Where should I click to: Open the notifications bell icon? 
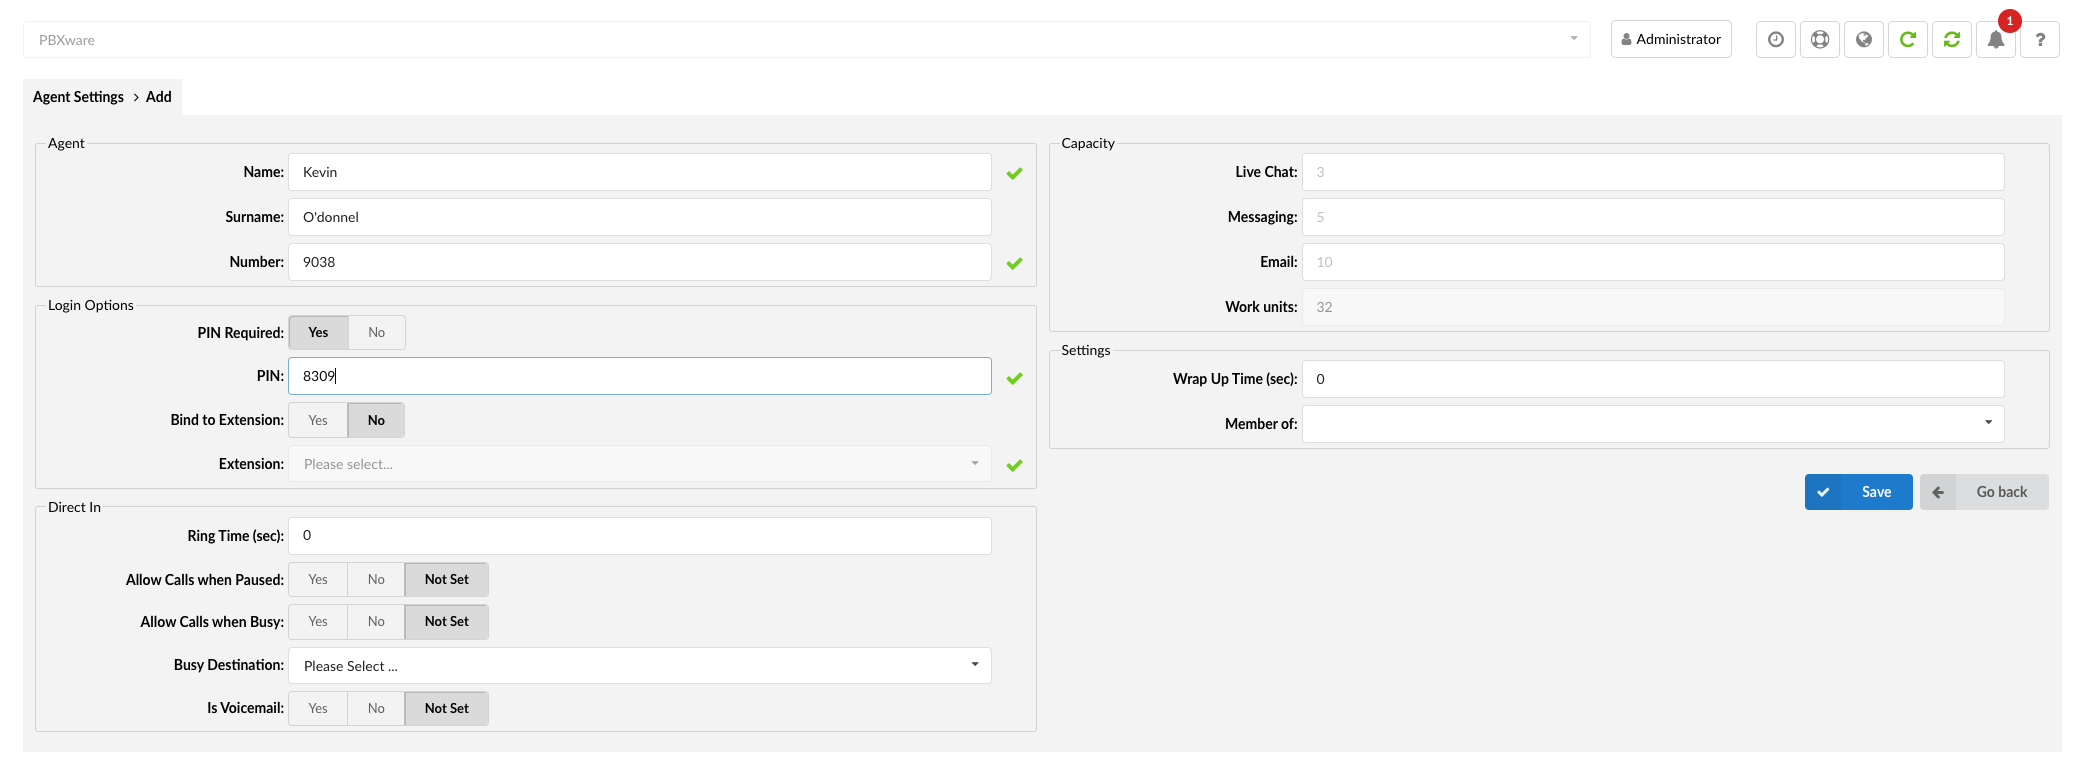[1995, 40]
